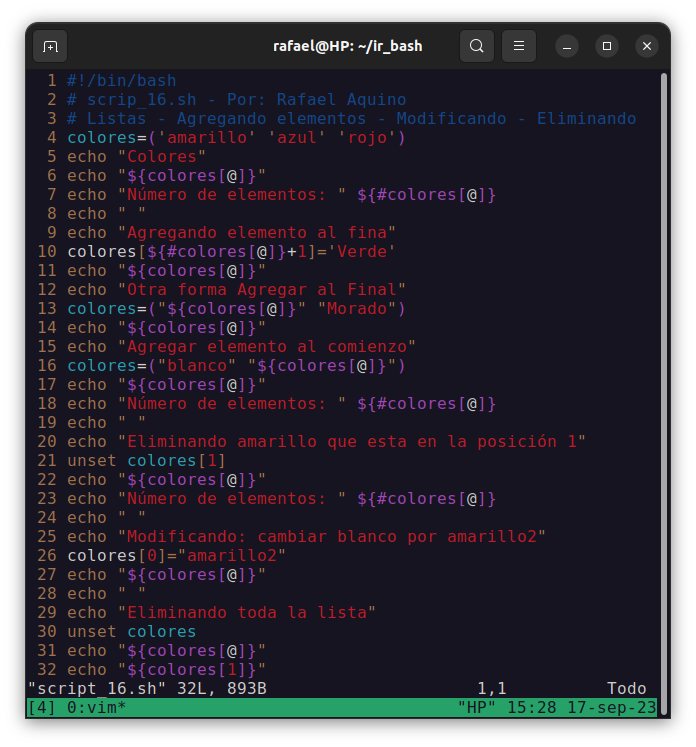The width and height of the screenshot is (696, 747).
Task: Click tmux session indicator [4]
Action: coord(42,708)
